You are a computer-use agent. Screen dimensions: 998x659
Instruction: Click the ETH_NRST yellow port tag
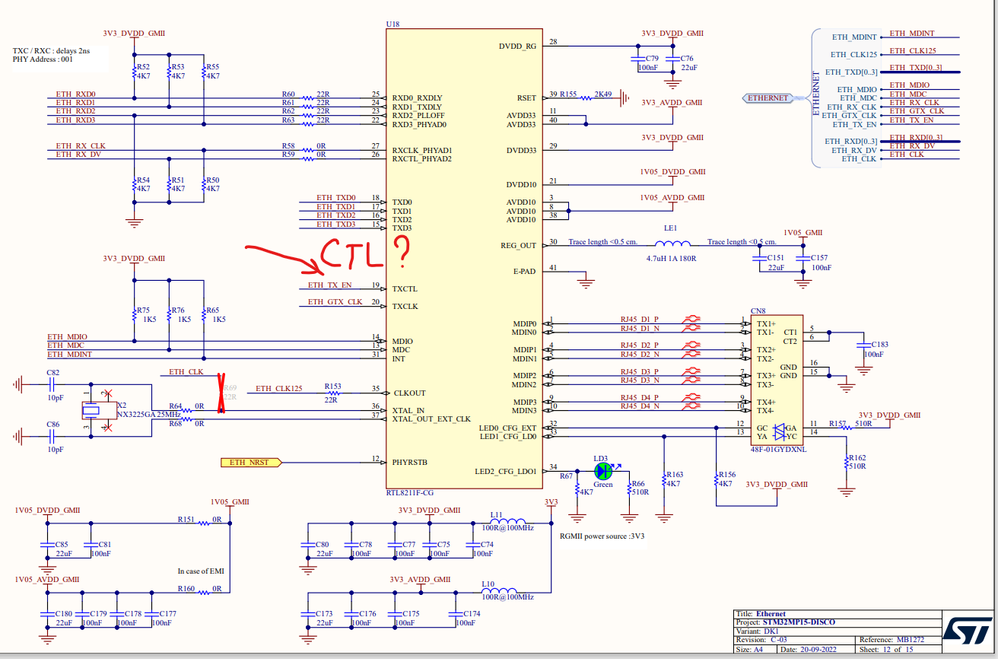click(251, 462)
